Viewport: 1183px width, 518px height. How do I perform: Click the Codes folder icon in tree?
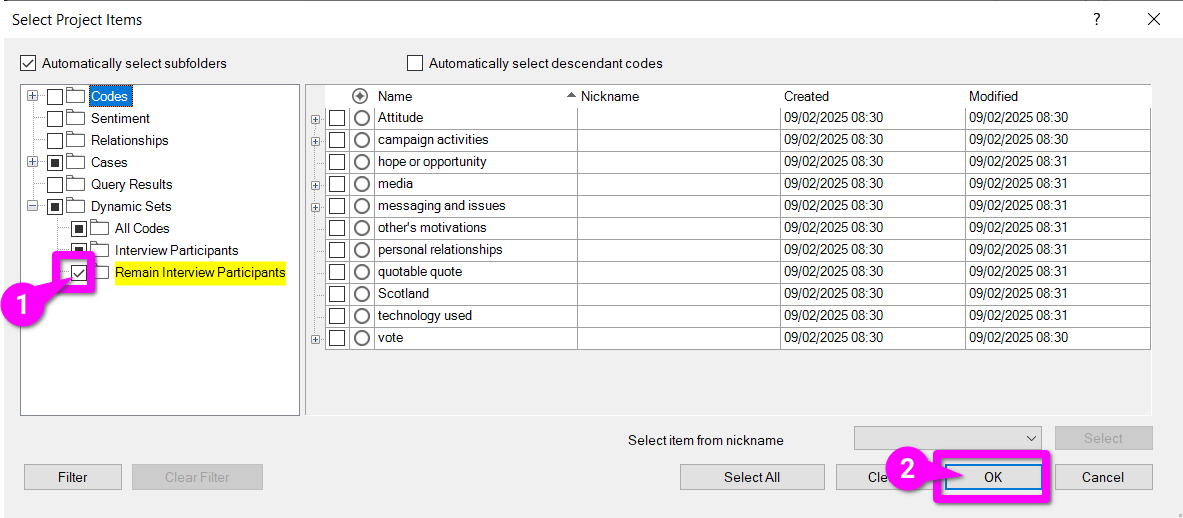76,96
